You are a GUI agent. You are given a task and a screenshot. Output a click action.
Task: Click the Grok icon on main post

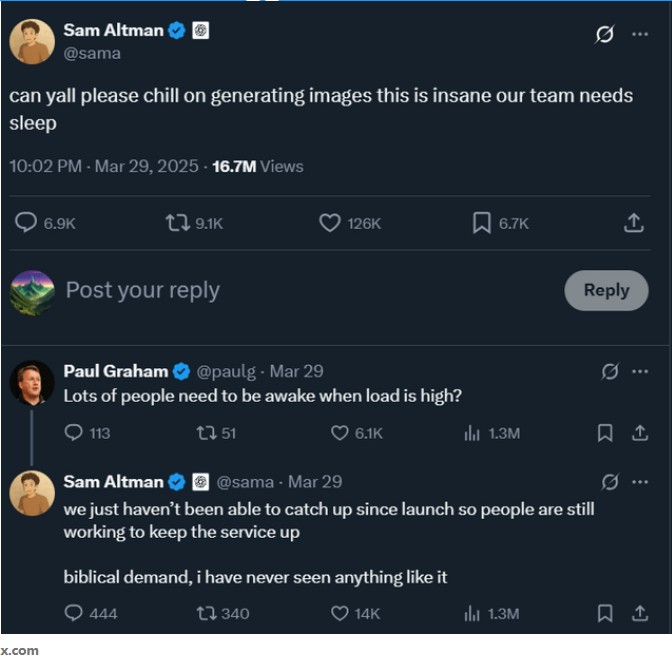[x=604, y=34]
